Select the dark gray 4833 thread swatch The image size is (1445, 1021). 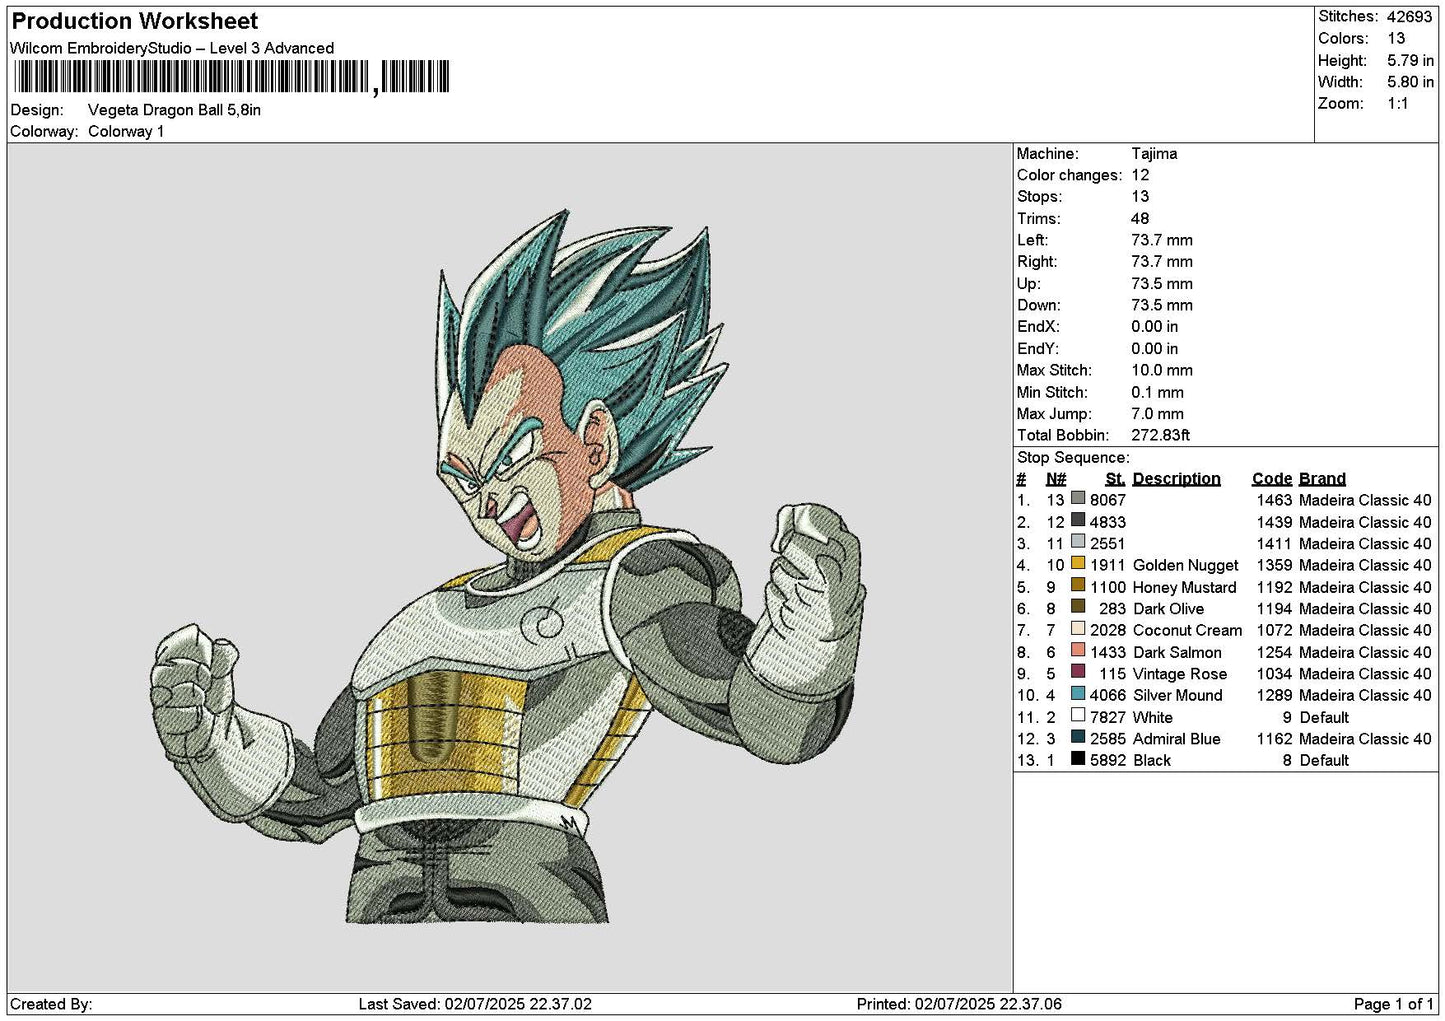(1078, 520)
